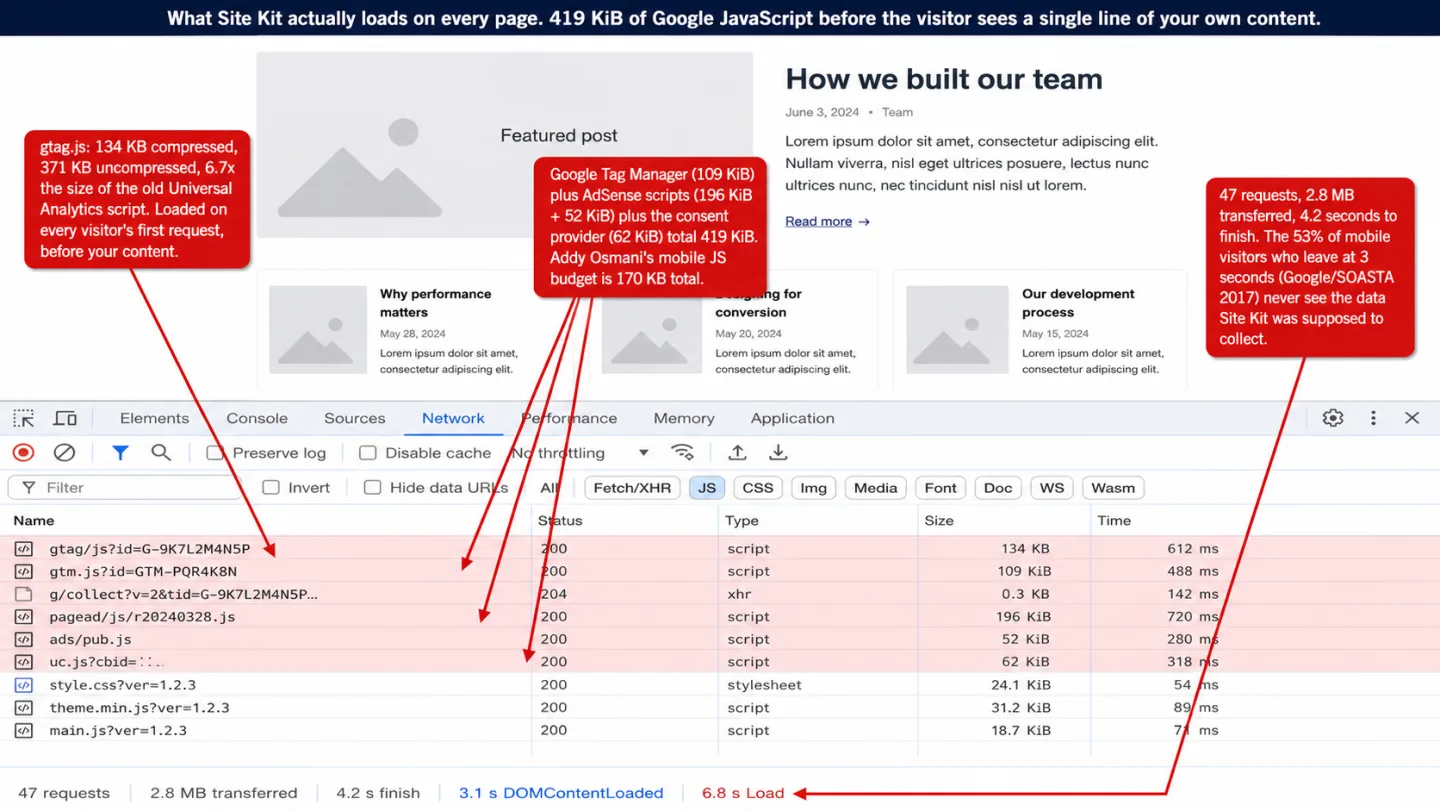The image size is (1440, 811).
Task: Click the Featured post image placeholder
Action: (x=505, y=145)
